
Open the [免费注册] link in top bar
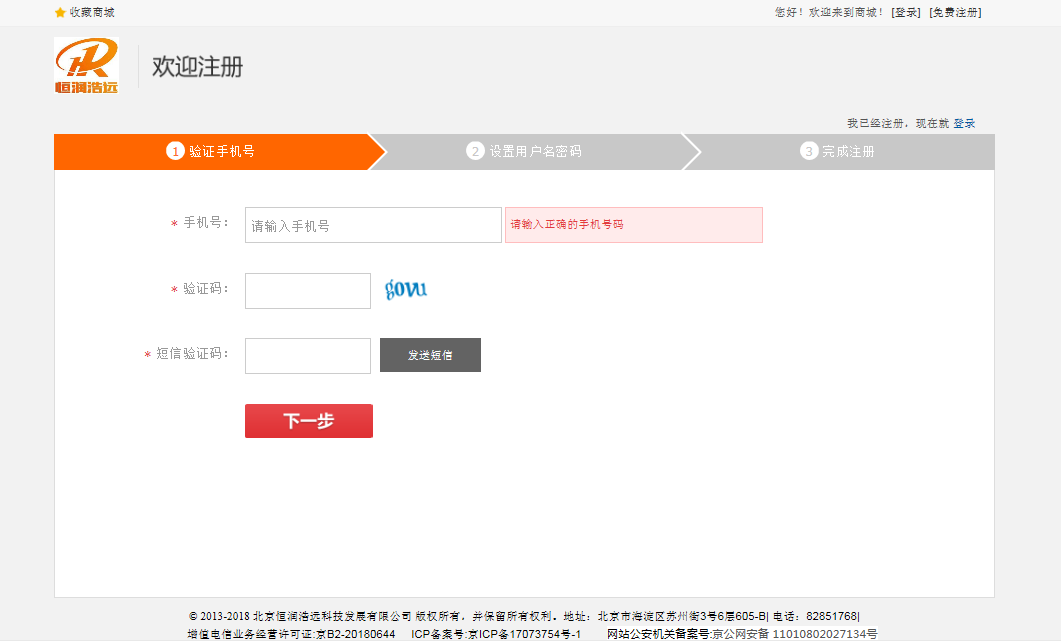click(x=955, y=12)
